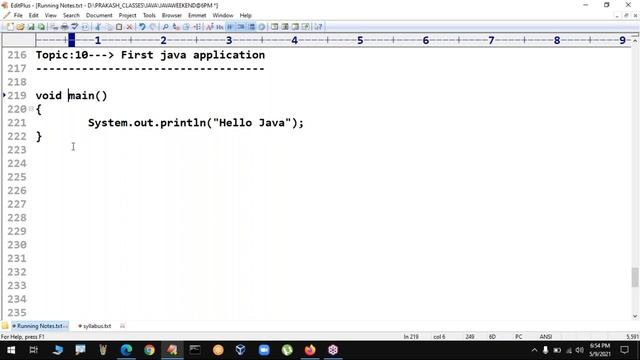Screen dimensions: 640x360
Task: Click line number 221 in the gutter
Action: tap(17, 122)
